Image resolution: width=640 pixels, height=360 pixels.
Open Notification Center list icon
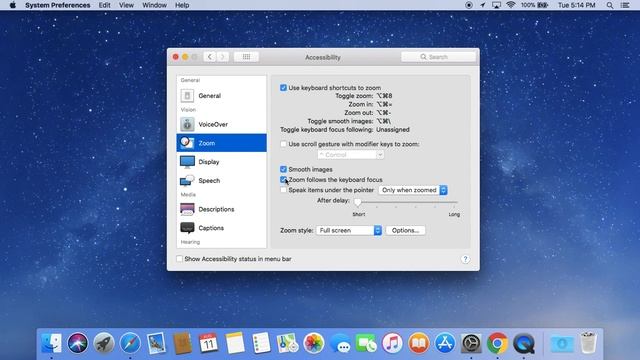625,5
